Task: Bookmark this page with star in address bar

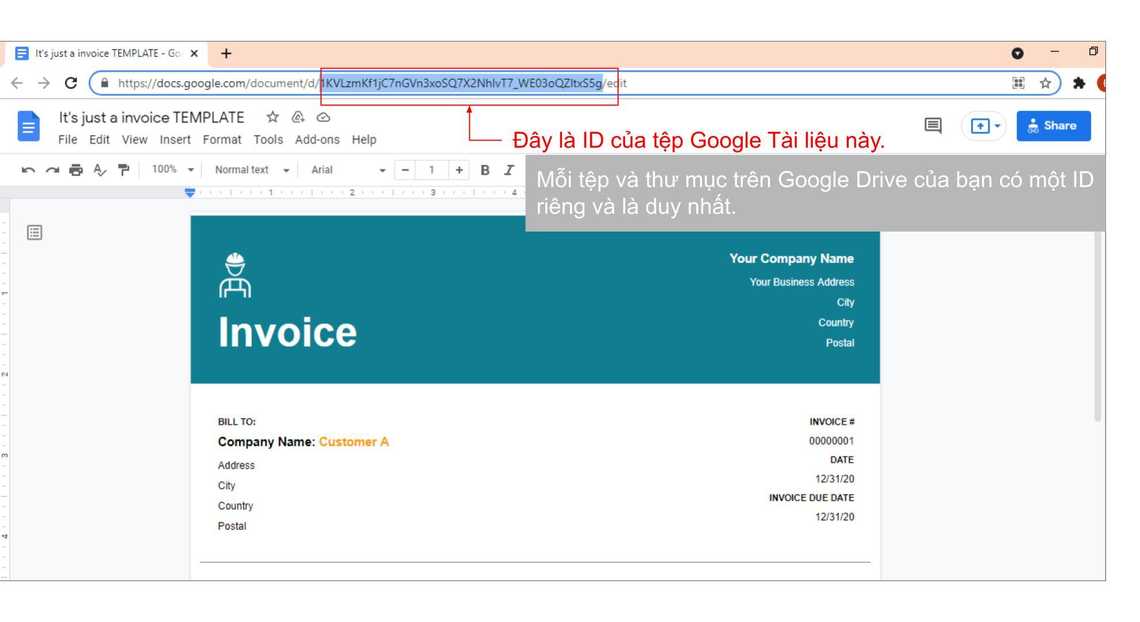Action: [1045, 83]
